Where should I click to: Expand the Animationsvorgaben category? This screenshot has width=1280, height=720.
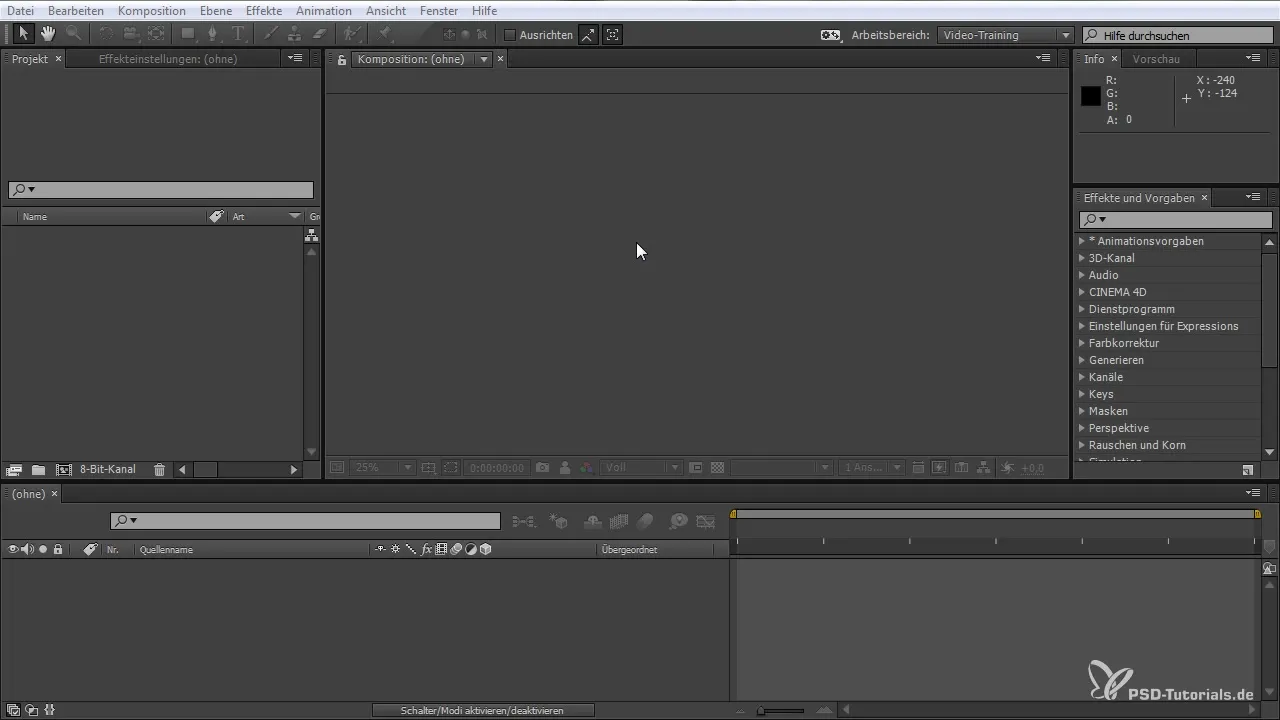pos(1082,241)
